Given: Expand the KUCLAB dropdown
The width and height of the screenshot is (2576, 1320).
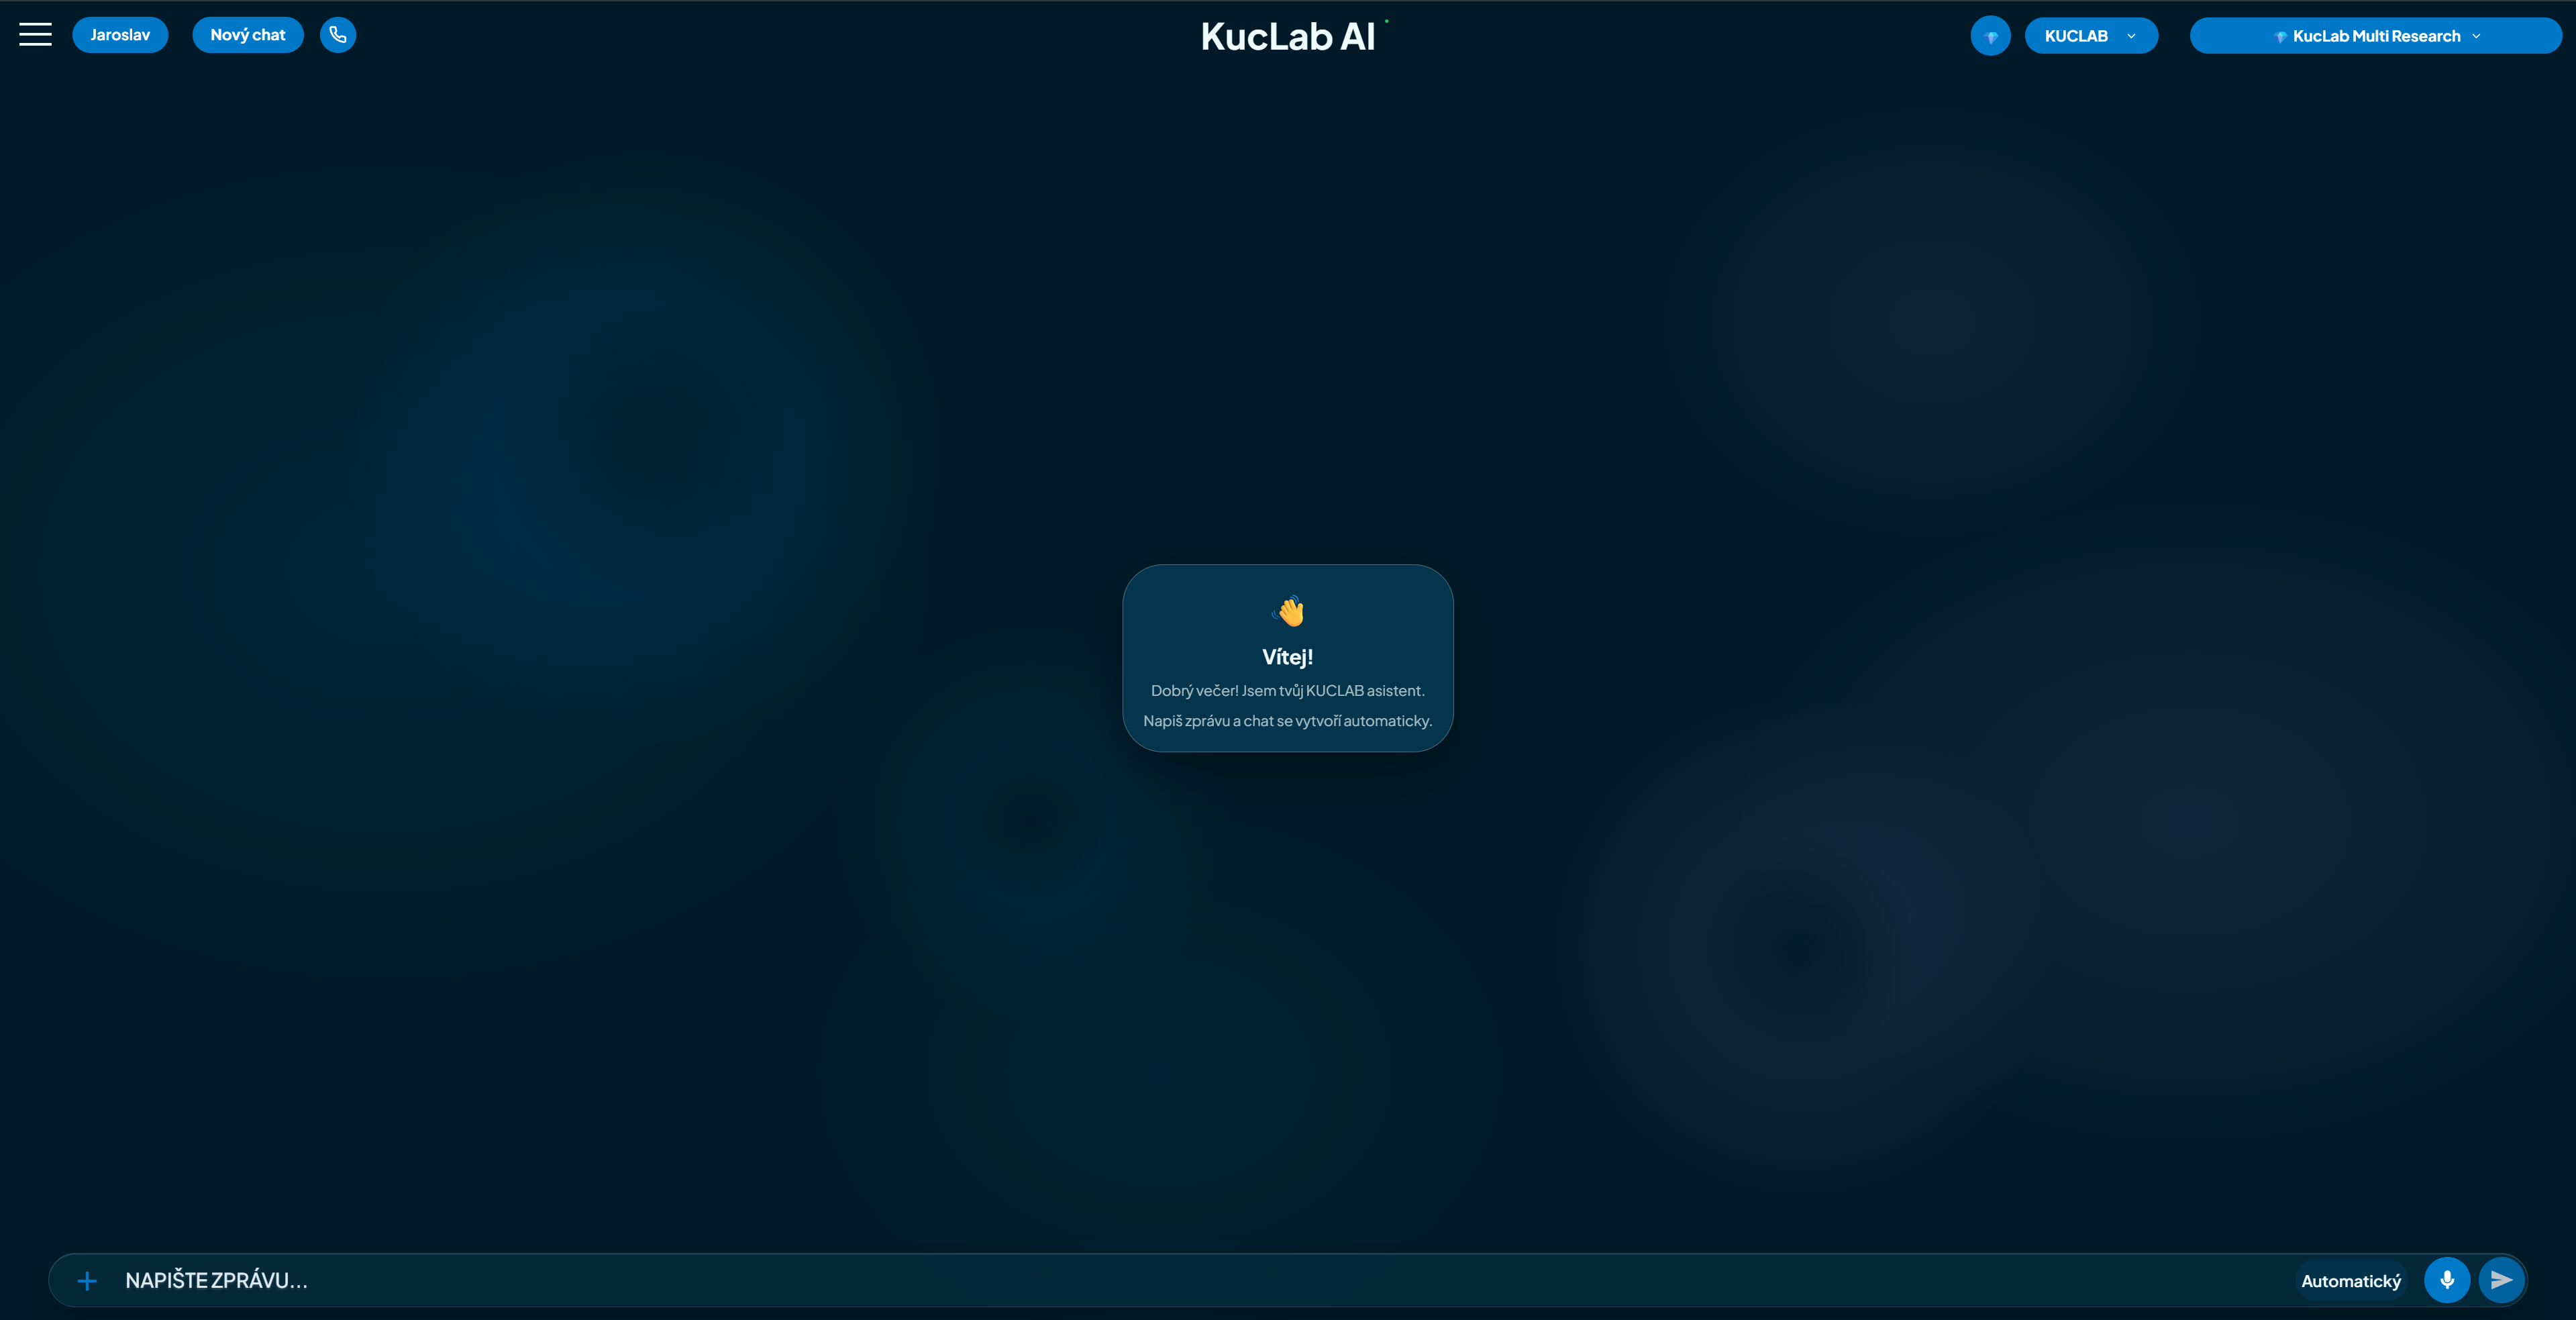Looking at the screenshot, I should point(2091,36).
